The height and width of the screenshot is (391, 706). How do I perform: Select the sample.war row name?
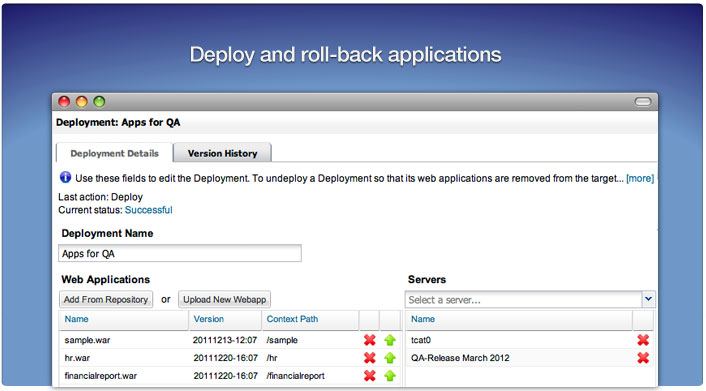point(87,340)
